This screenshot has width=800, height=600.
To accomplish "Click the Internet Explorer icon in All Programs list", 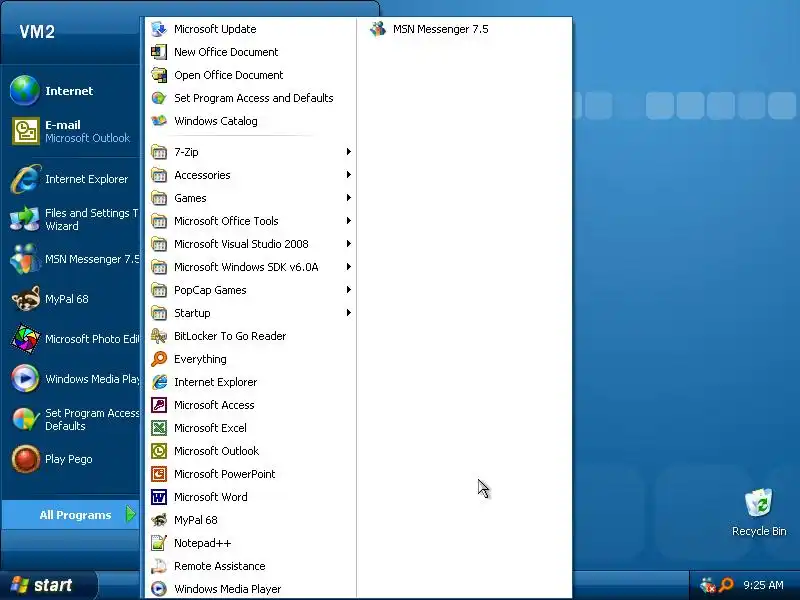I will (x=159, y=382).
